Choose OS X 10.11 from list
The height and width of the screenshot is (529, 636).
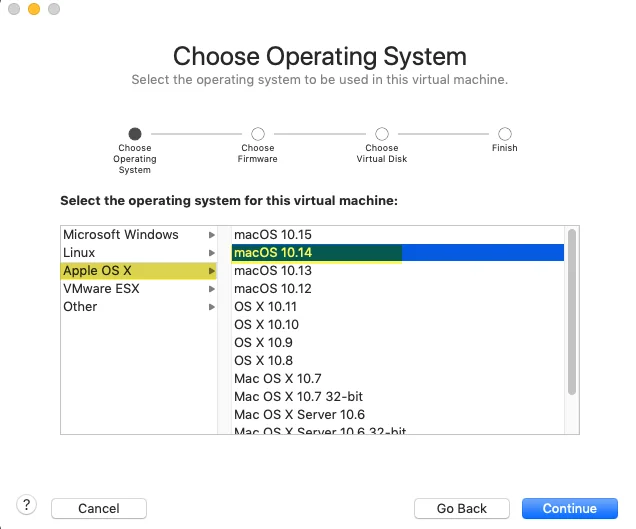[398, 307]
